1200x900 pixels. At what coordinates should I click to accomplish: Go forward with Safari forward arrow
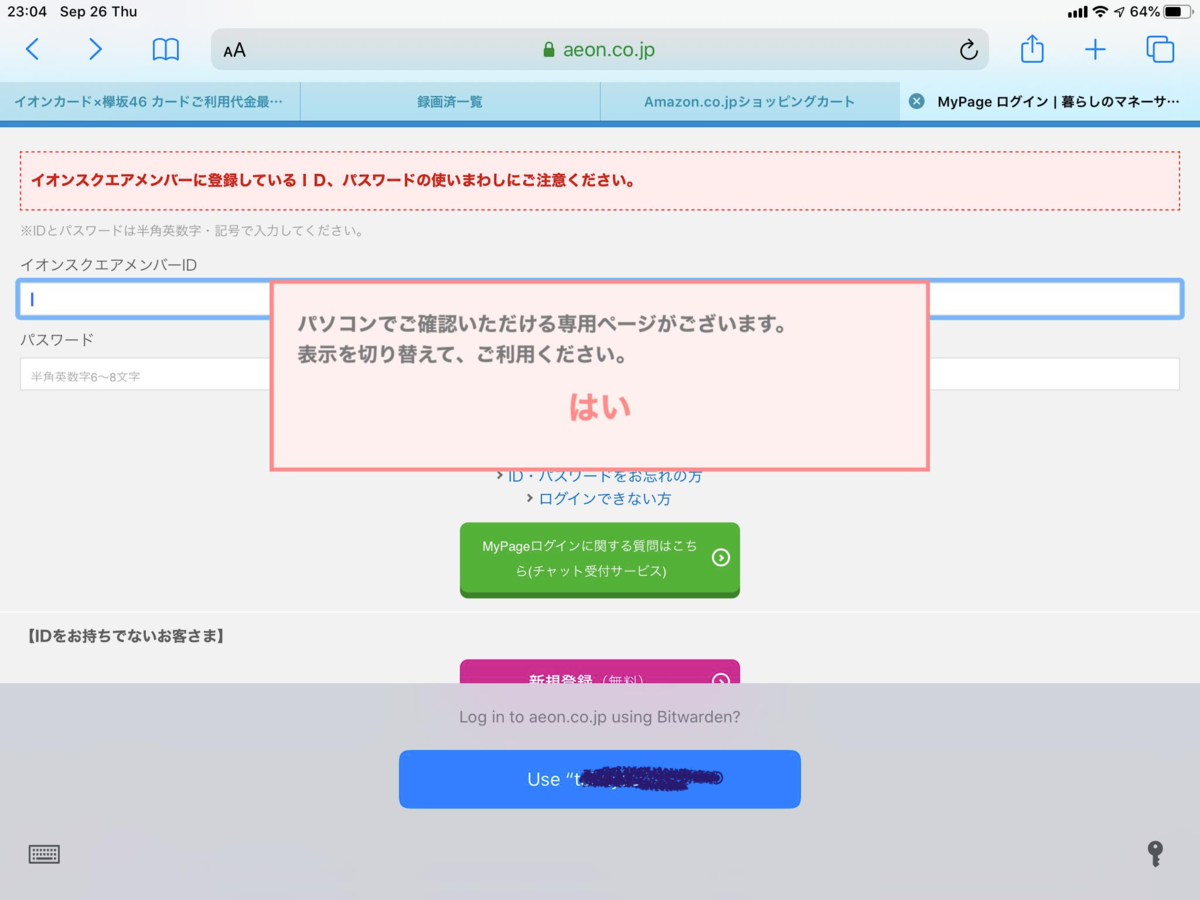[95, 49]
